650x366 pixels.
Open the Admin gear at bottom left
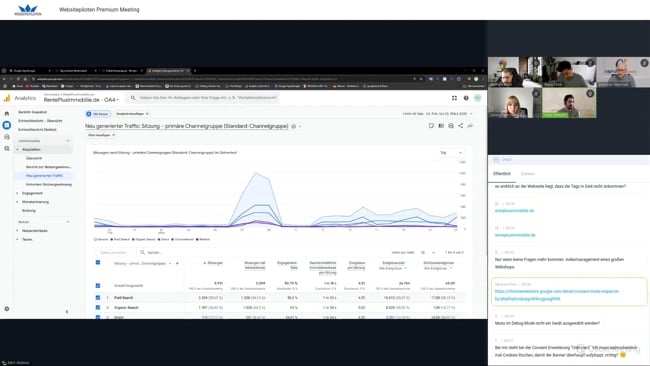[x=7, y=309]
